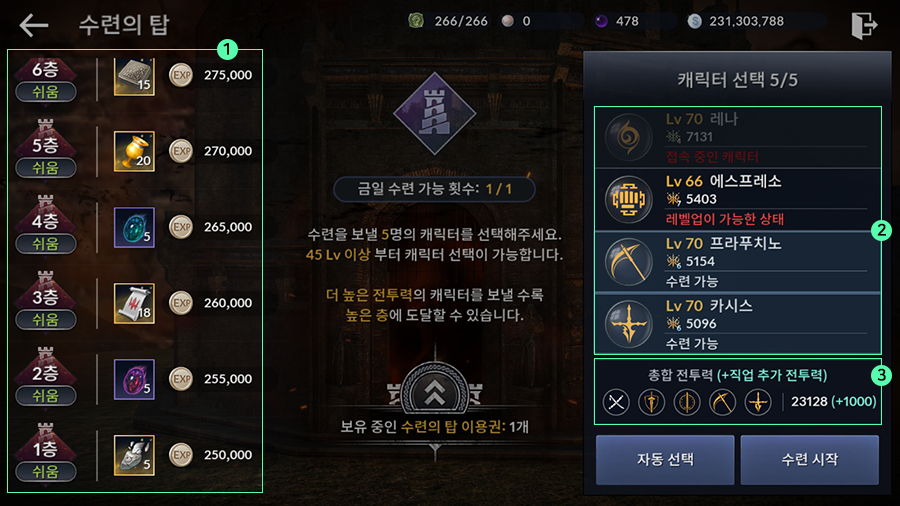Tap the silver currency 231,303,788
This screenshot has height=506, width=900.
click(736, 21)
